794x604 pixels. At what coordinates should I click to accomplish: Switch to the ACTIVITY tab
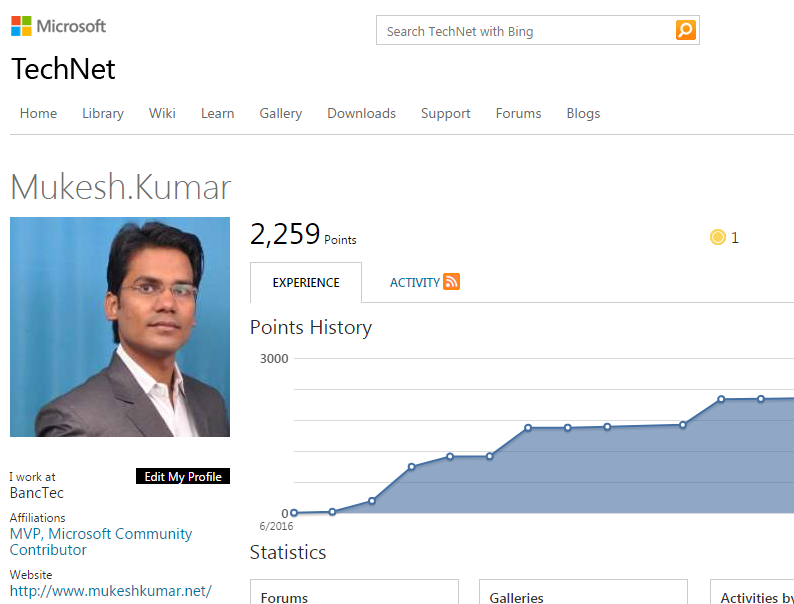click(415, 283)
